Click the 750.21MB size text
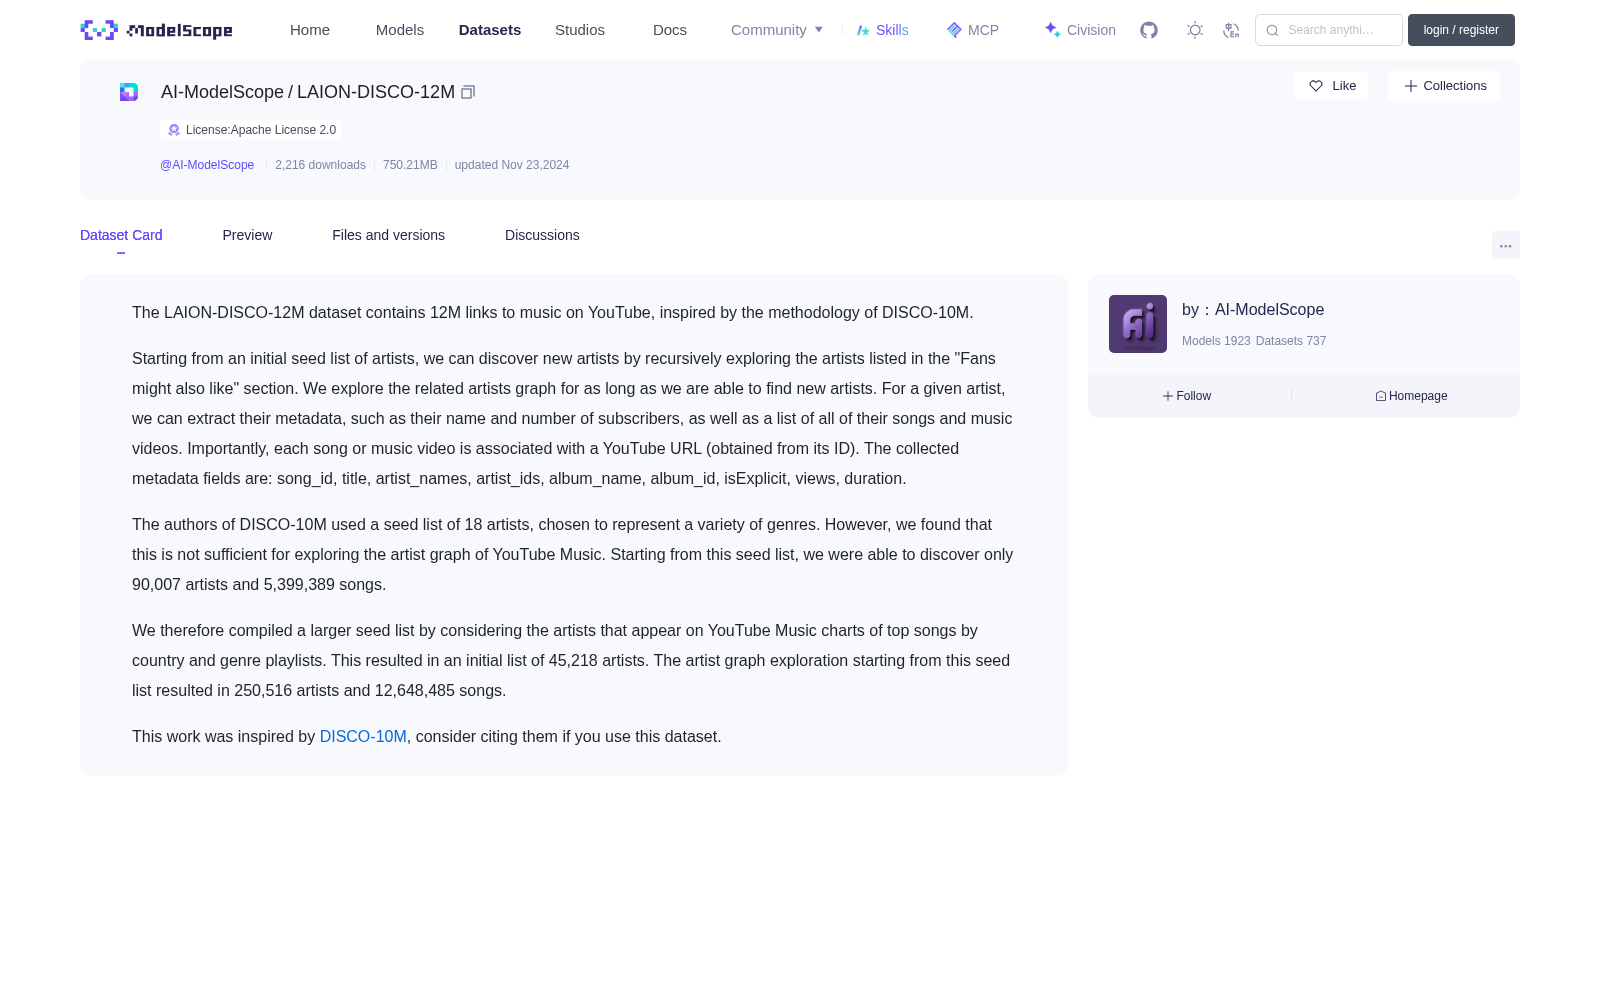Screen dimensions: 1600x1000 (410, 165)
